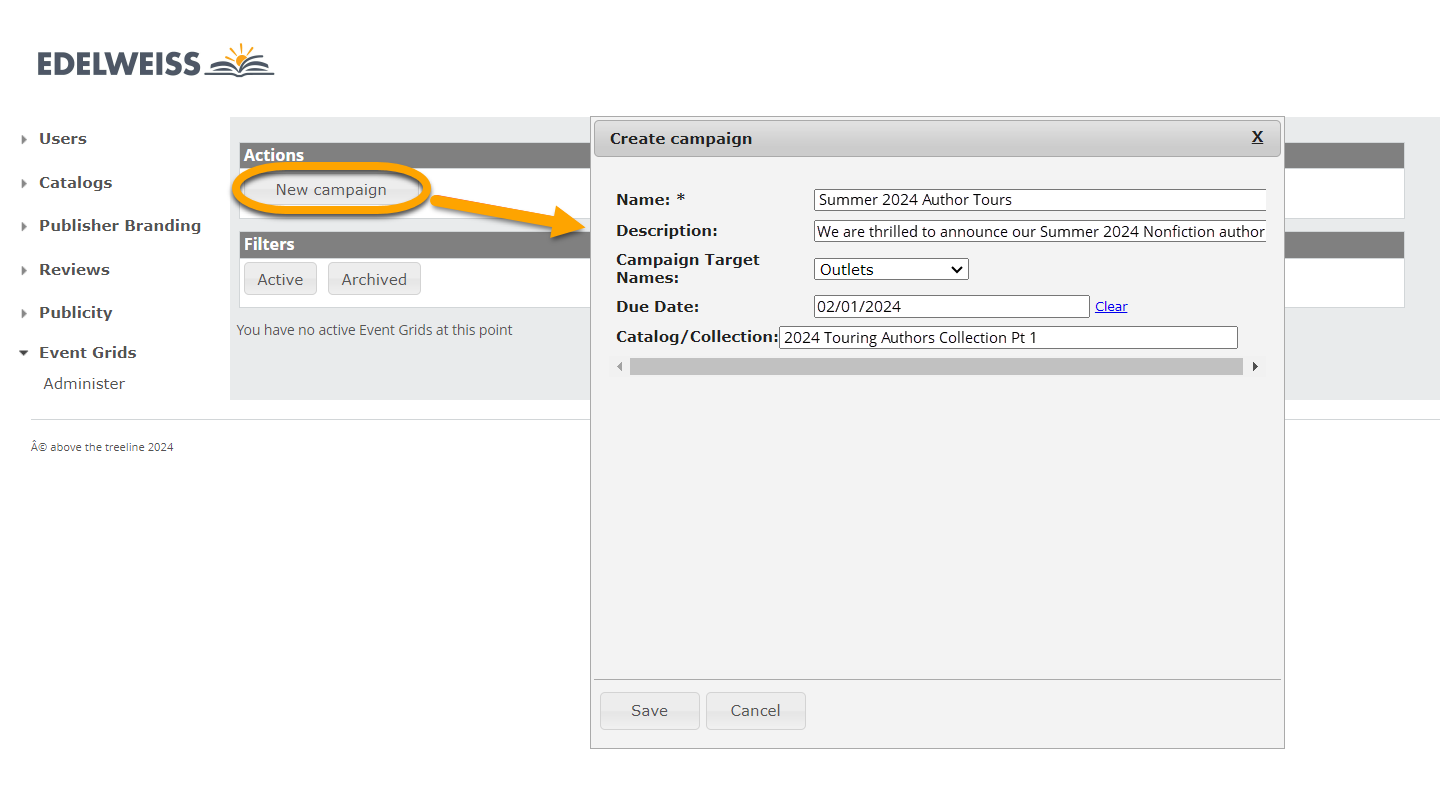Image resolution: width=1440 pixels, height=792 pixels.
Task: Click the Actions panel header
Action: pyautogui.click(x=414, y=155)
